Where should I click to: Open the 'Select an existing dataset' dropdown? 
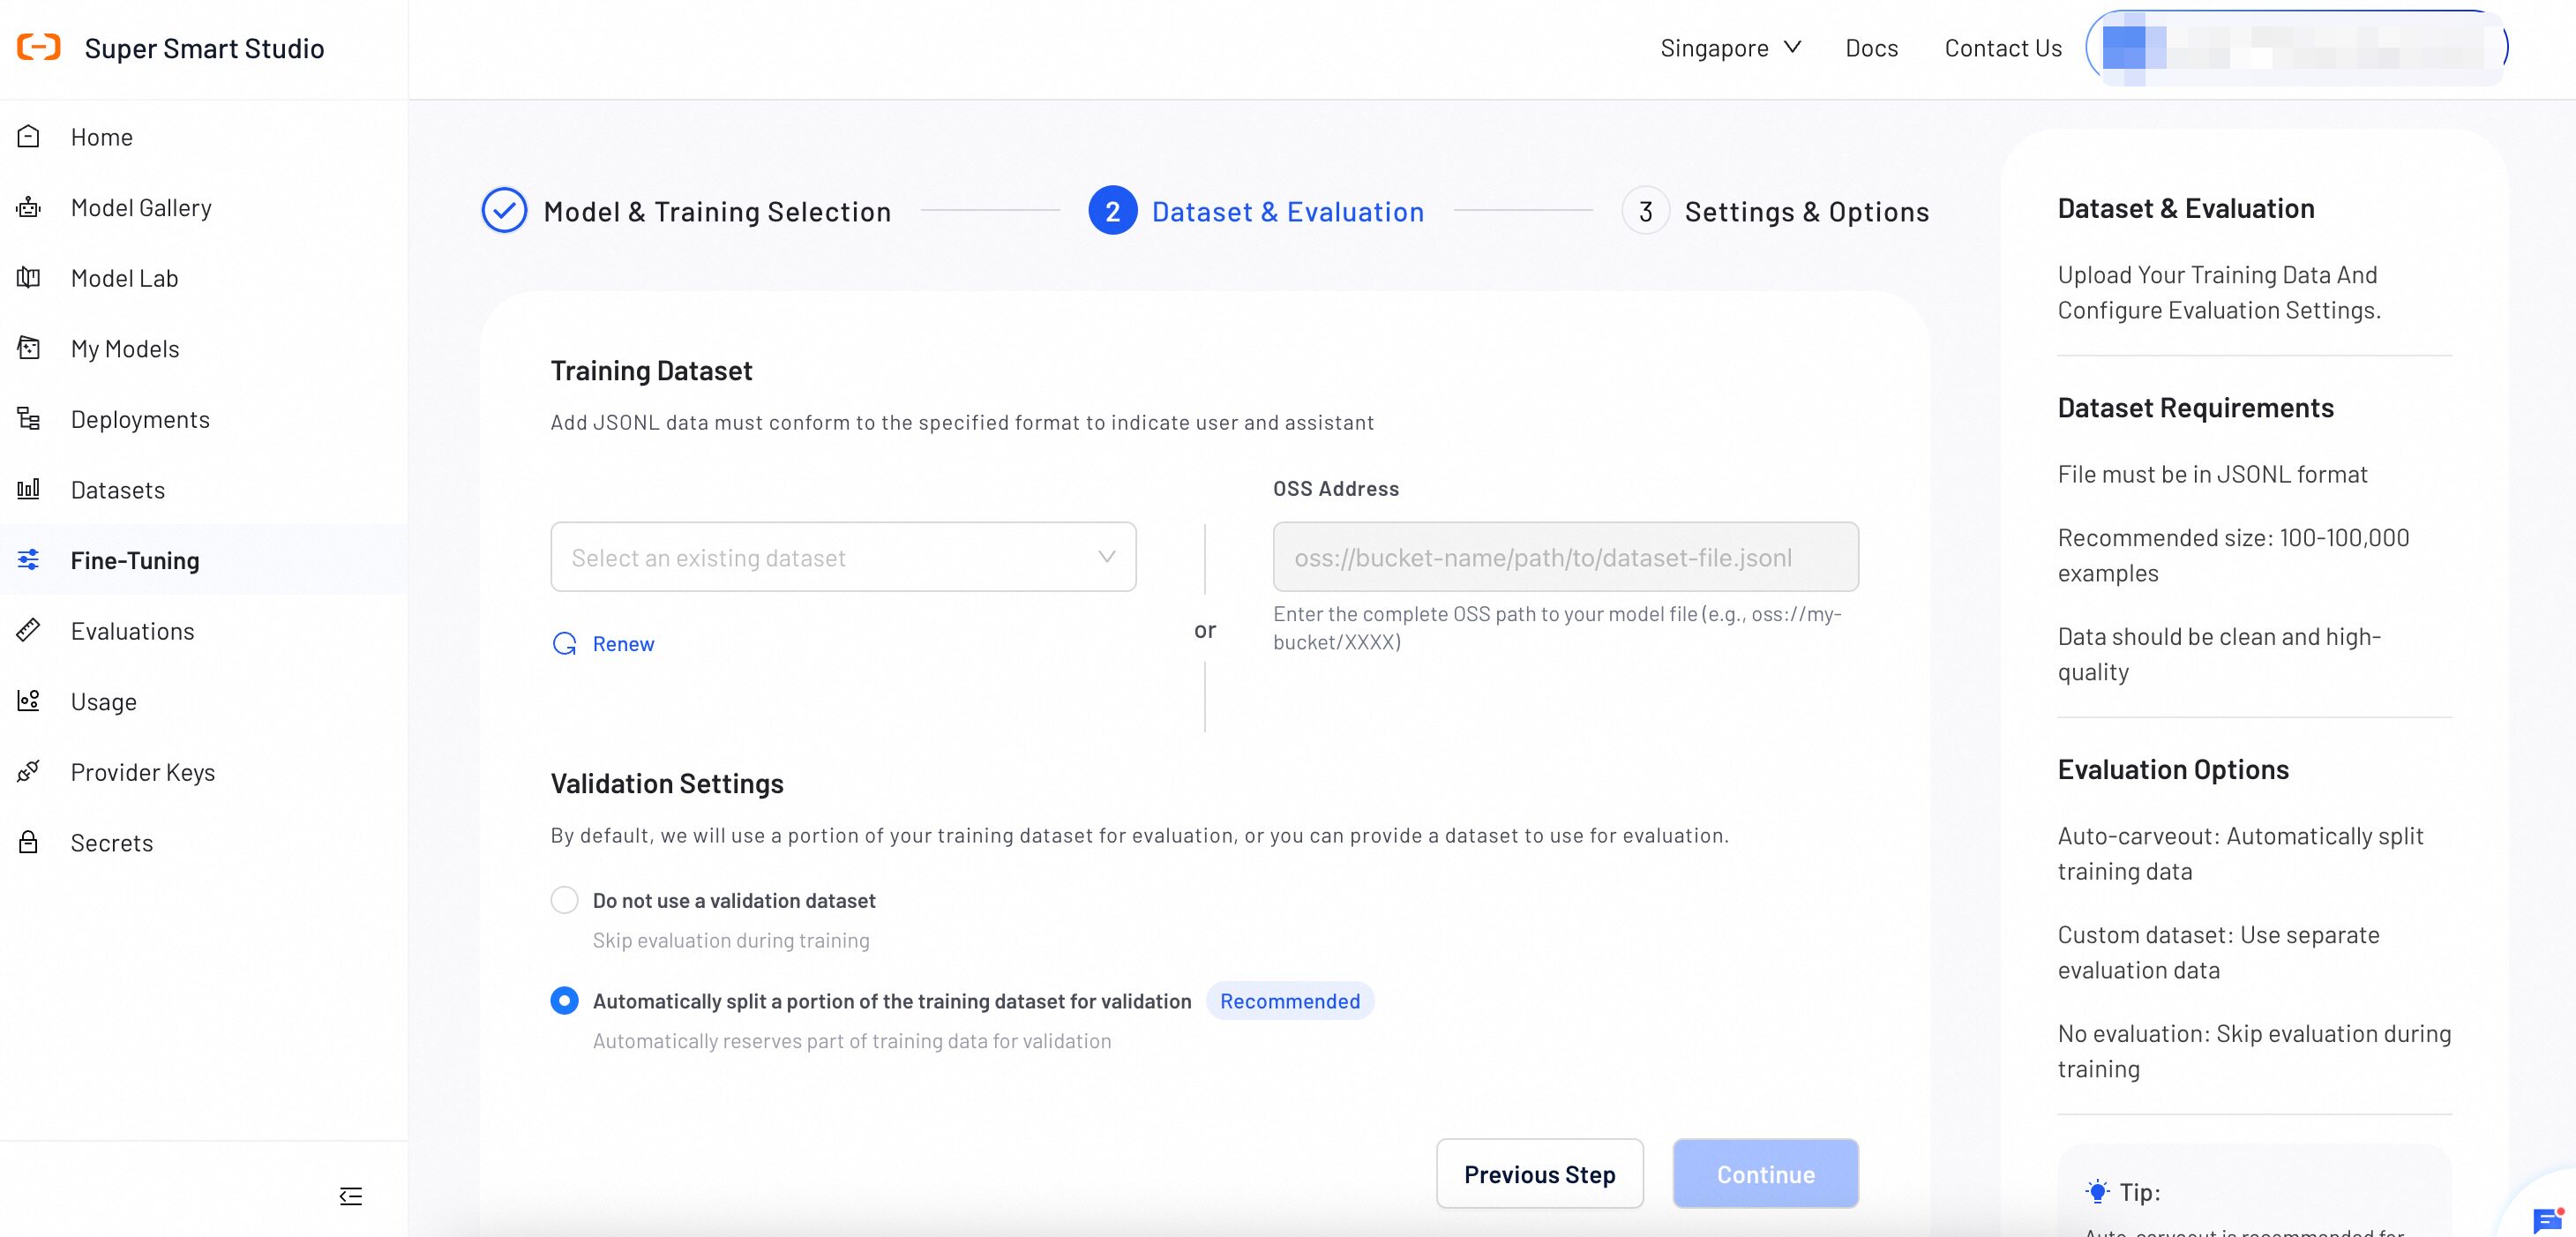tap(843, 557)
